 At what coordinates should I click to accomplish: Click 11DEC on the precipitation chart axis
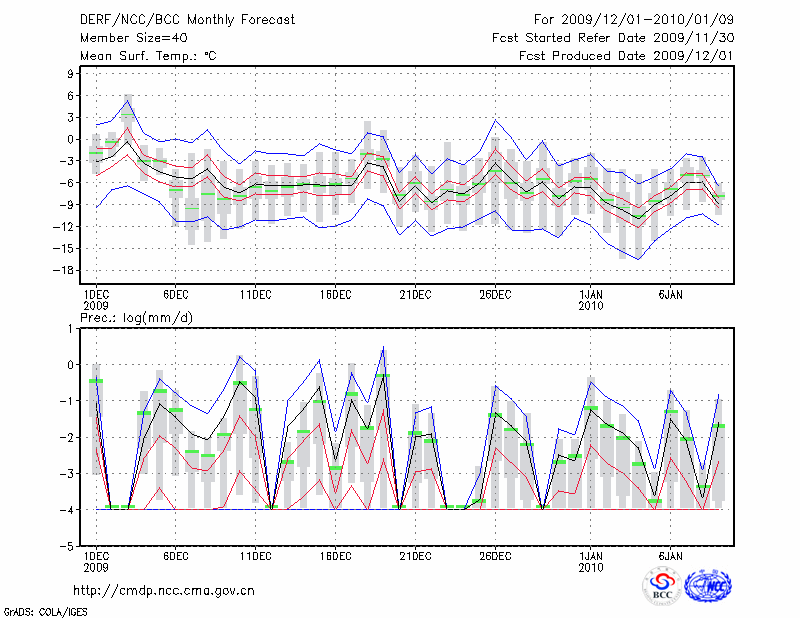[x=255, y=555]
